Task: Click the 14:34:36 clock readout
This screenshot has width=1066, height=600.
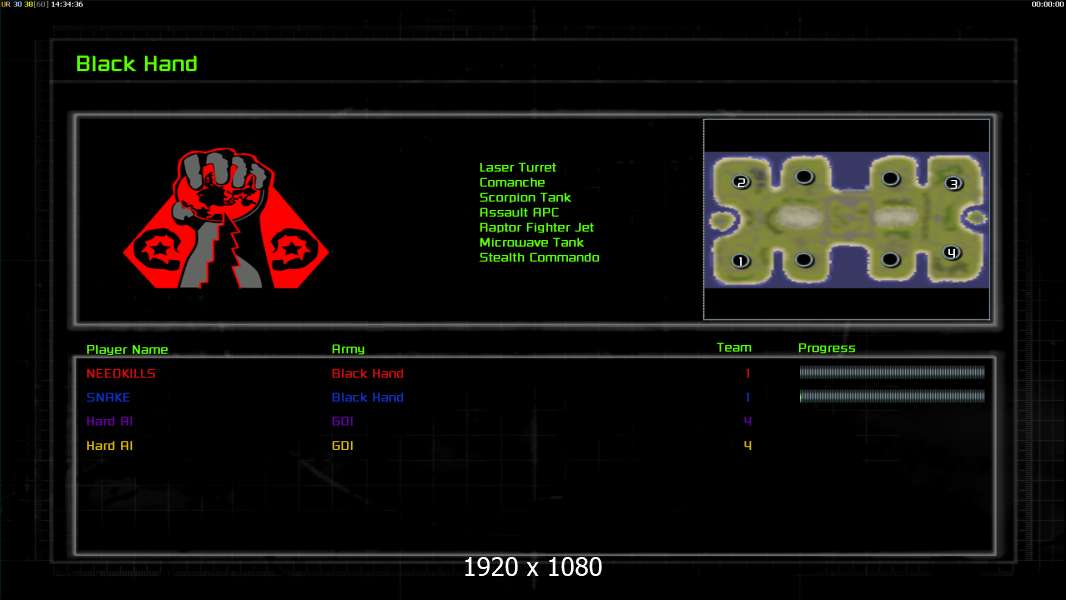Action: point(67,4)
